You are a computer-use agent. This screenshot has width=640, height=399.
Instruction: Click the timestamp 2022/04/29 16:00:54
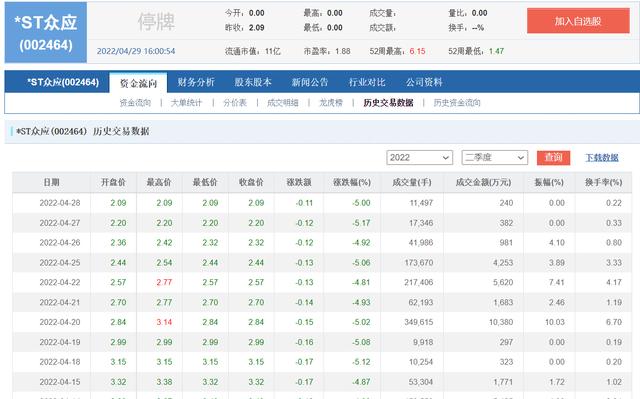pyautogui.click(x=136, y=51)
